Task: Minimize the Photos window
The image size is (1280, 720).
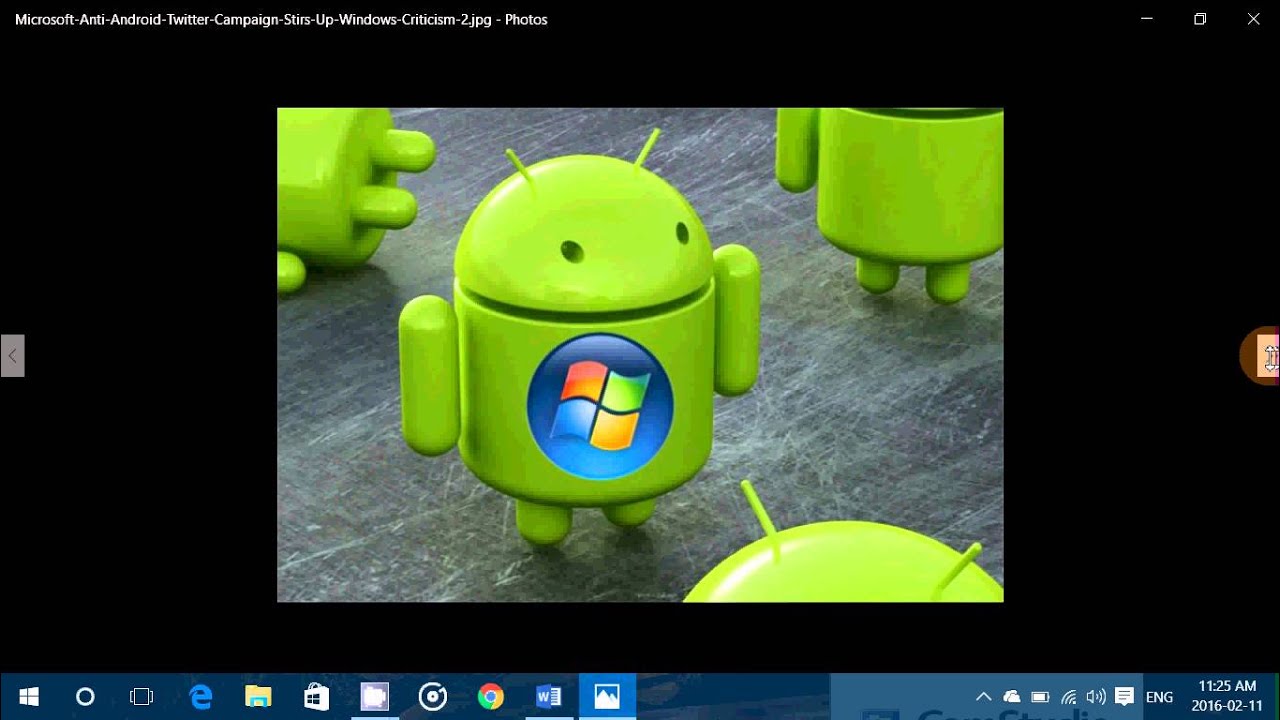Action: [x=1147, y=19]
